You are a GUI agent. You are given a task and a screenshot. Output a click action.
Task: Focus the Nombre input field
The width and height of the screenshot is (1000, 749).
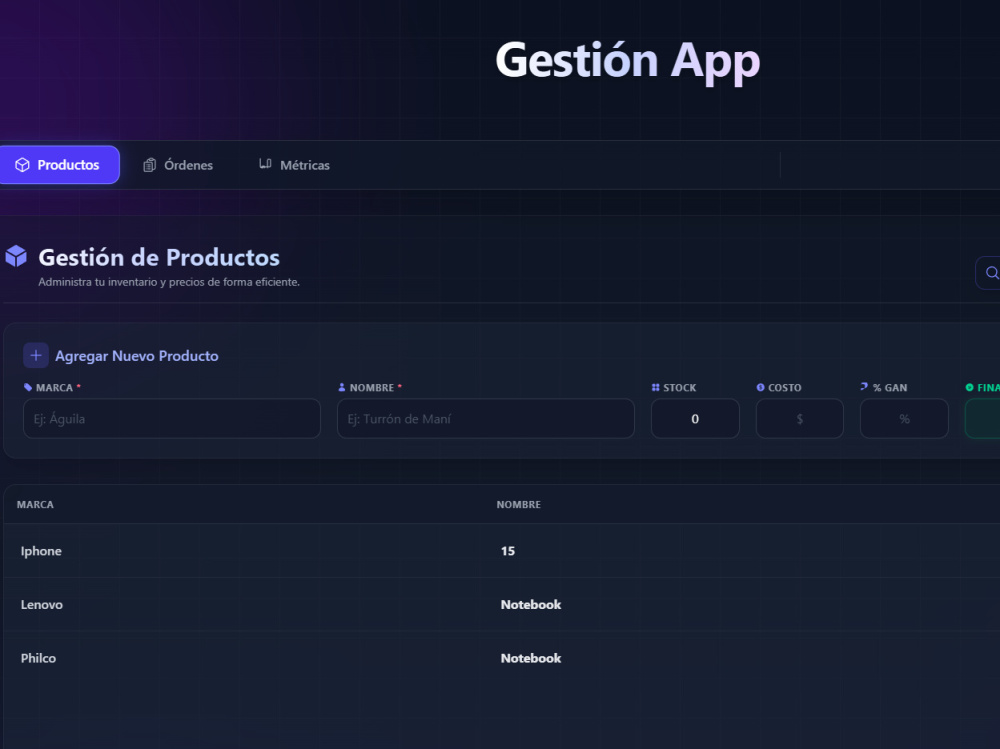485,419
